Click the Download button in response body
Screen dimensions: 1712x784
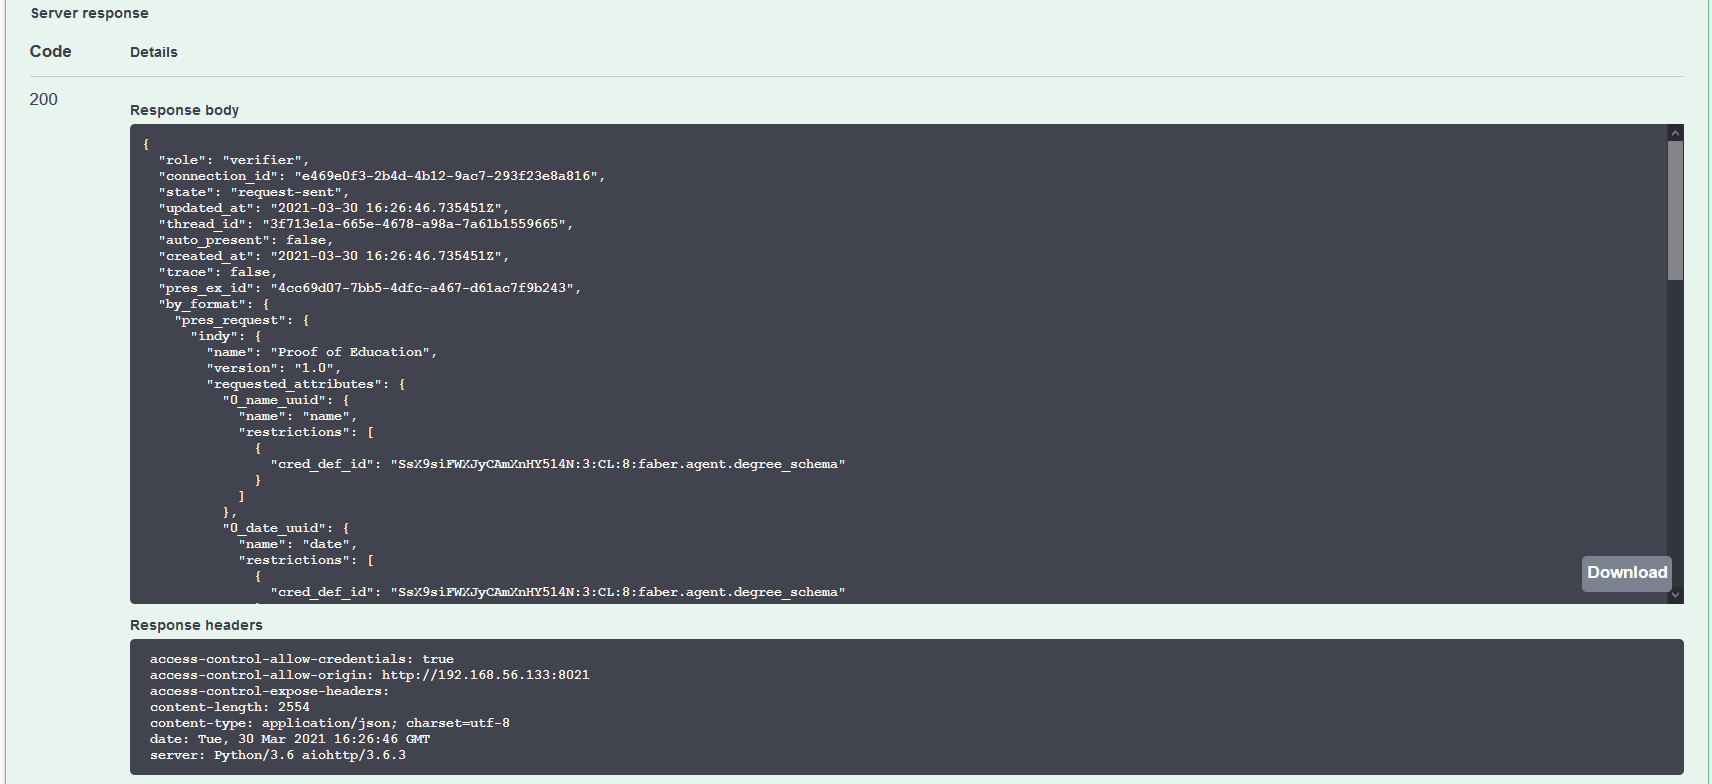point(1626,573)
